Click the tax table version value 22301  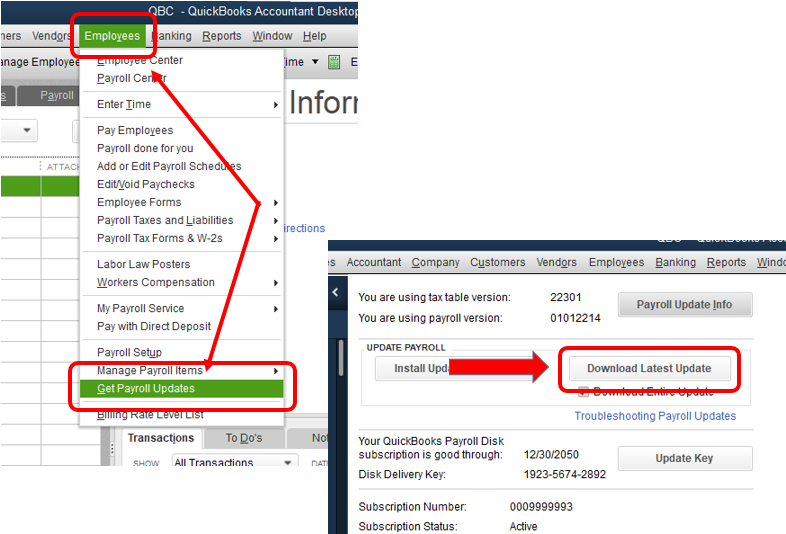tap(565, 297)
